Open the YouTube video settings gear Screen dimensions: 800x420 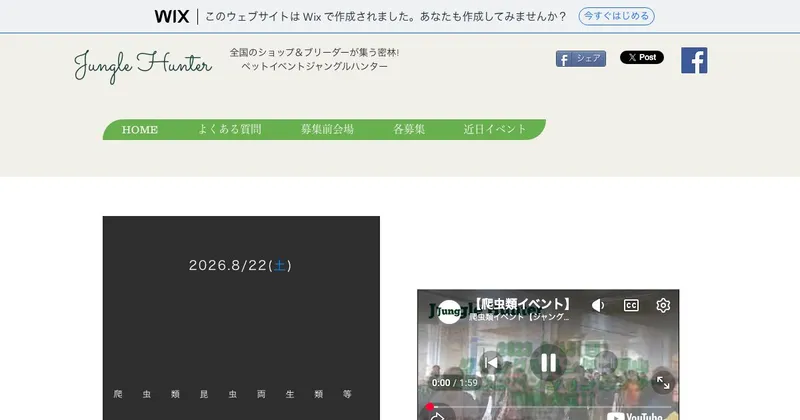click(x=663, y=305)
